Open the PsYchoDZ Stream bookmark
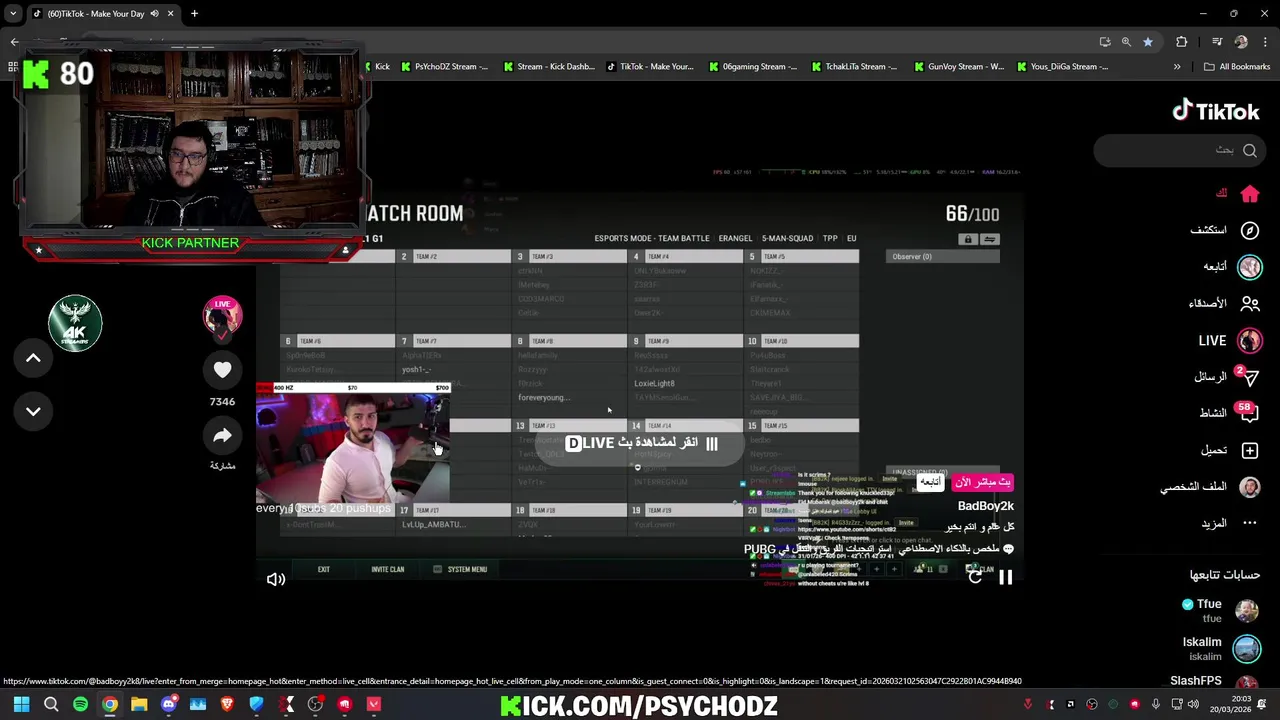 pyautogui.click(x=443, y=67)
